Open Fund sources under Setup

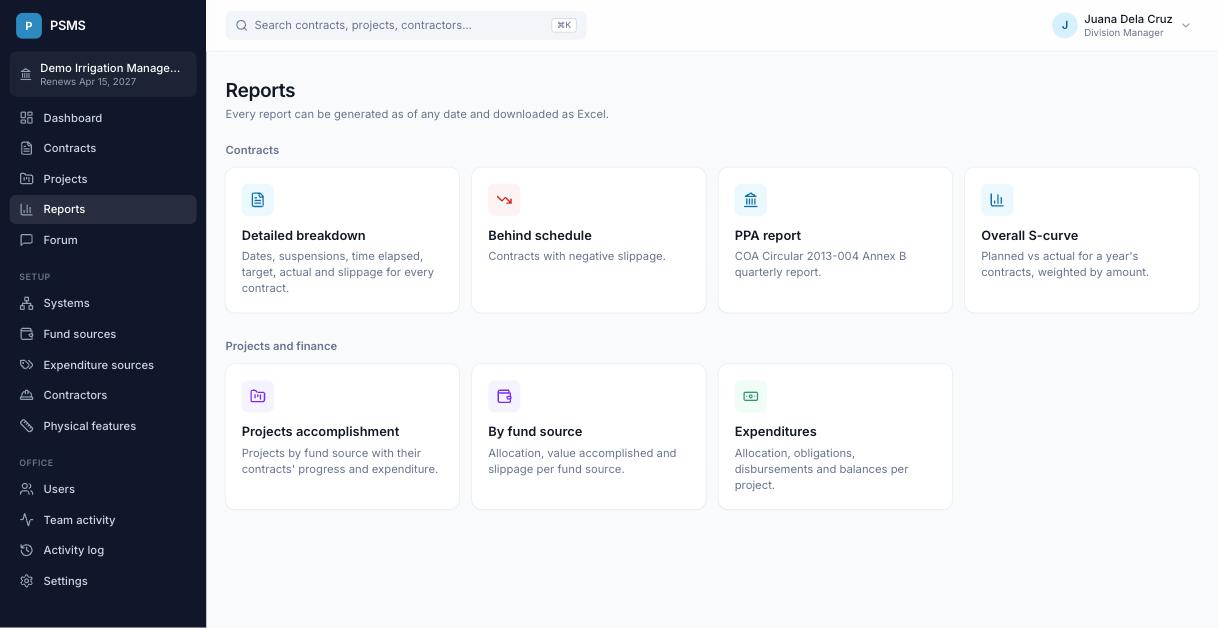[103, 334]
